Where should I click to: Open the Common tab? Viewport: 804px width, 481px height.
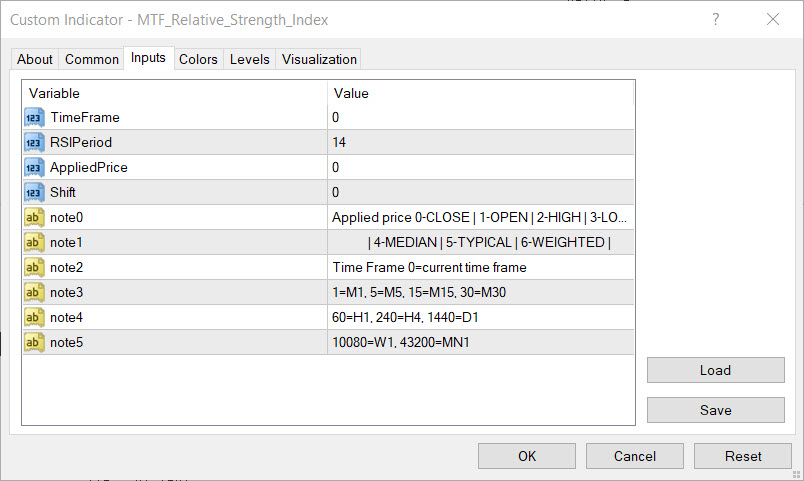(x=92, y=60)
